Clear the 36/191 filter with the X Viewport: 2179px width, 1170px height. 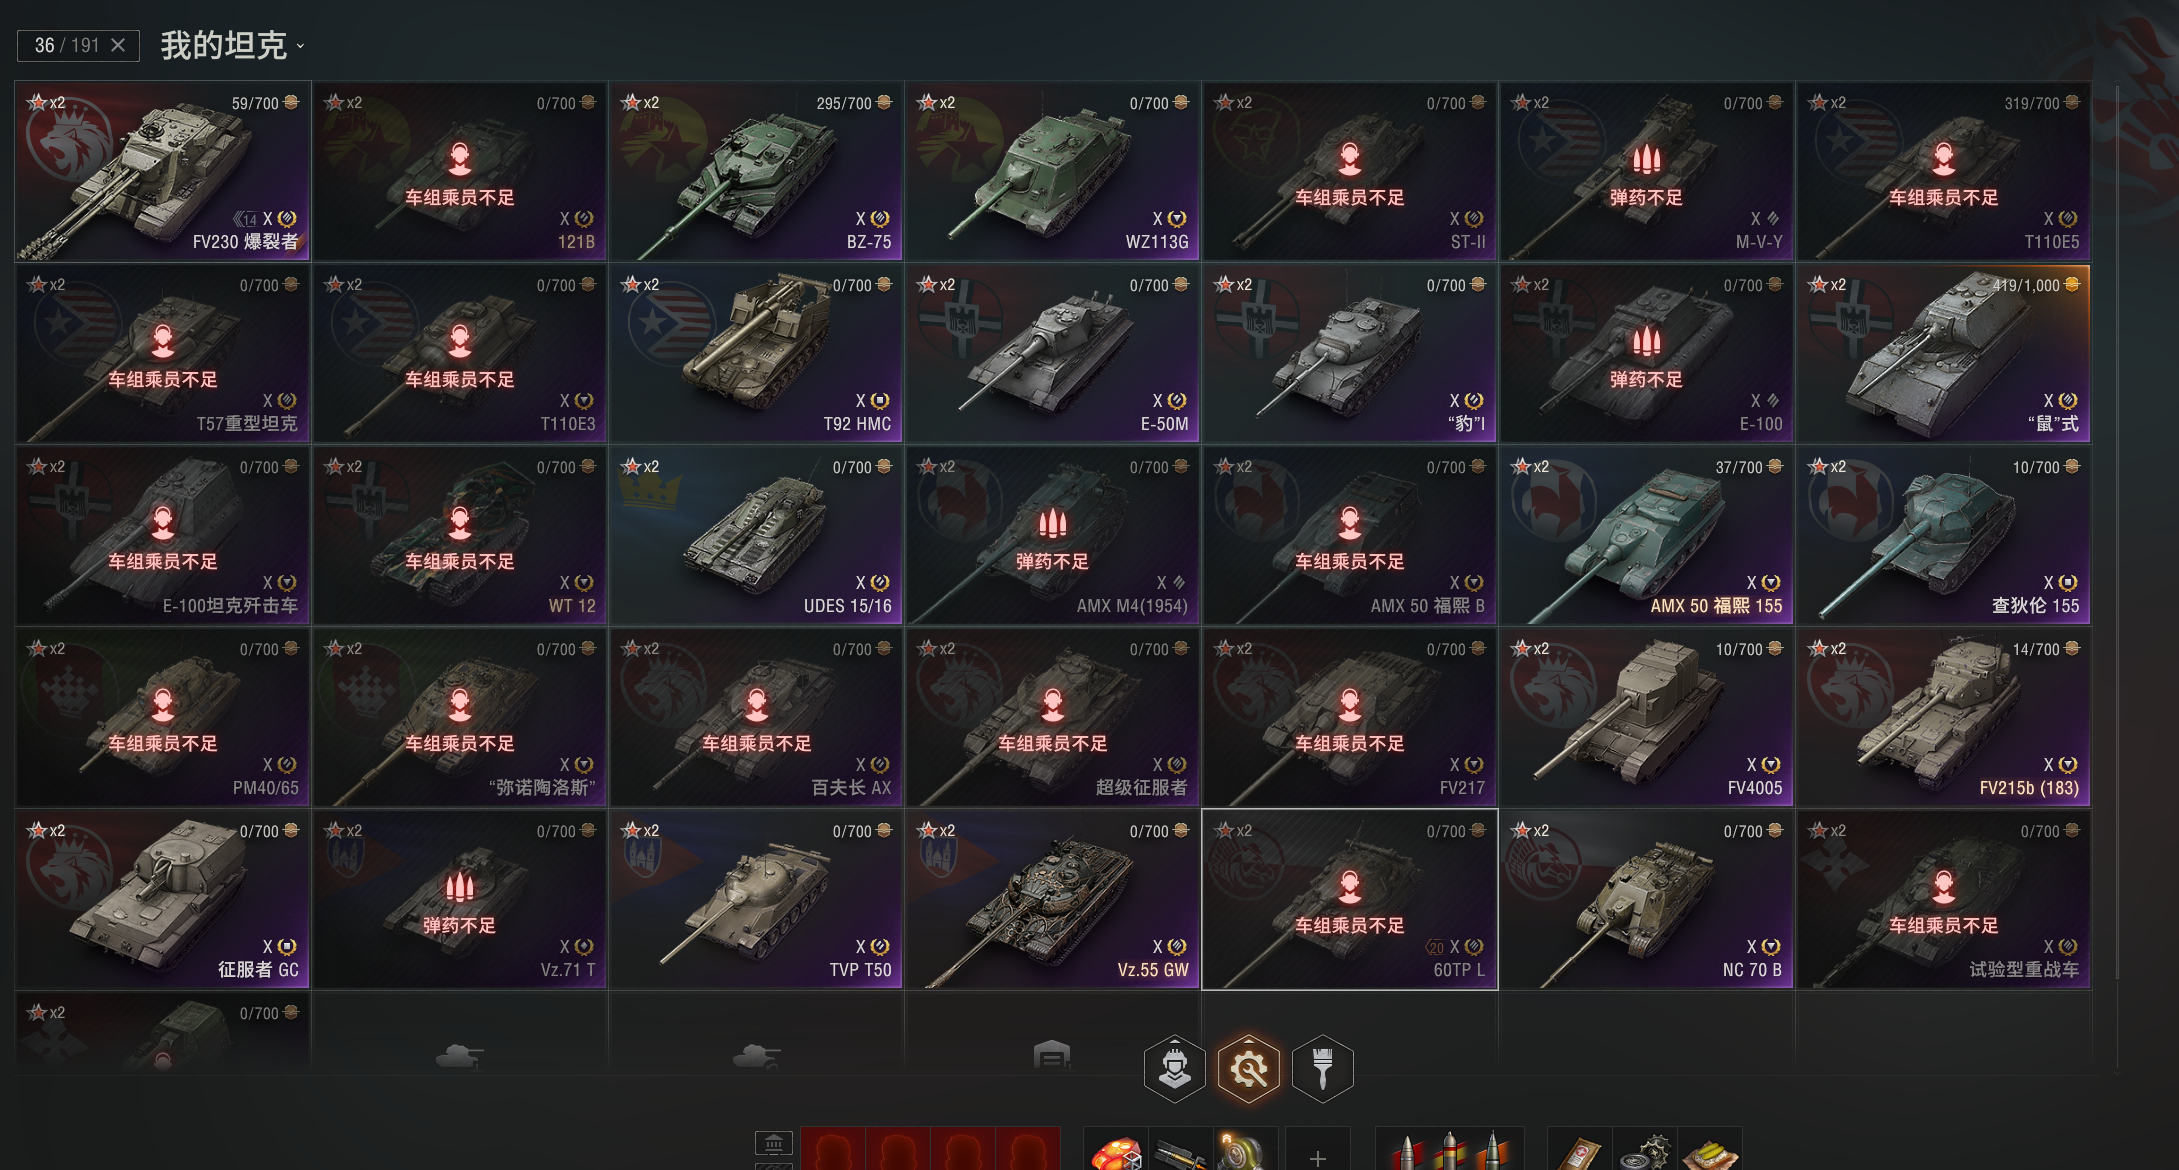tap(118, 45)
